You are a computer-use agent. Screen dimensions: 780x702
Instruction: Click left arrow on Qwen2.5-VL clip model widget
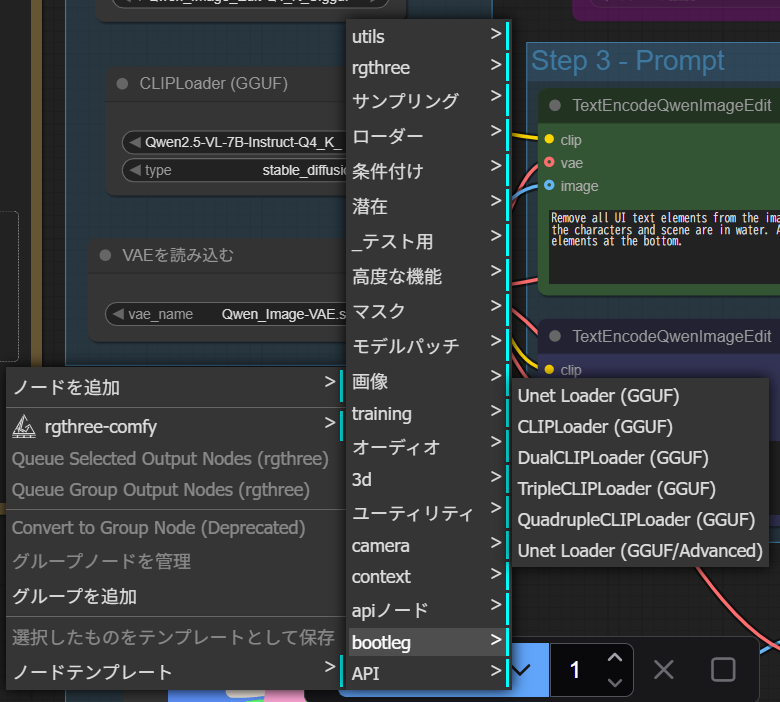(x=134, y=142)
